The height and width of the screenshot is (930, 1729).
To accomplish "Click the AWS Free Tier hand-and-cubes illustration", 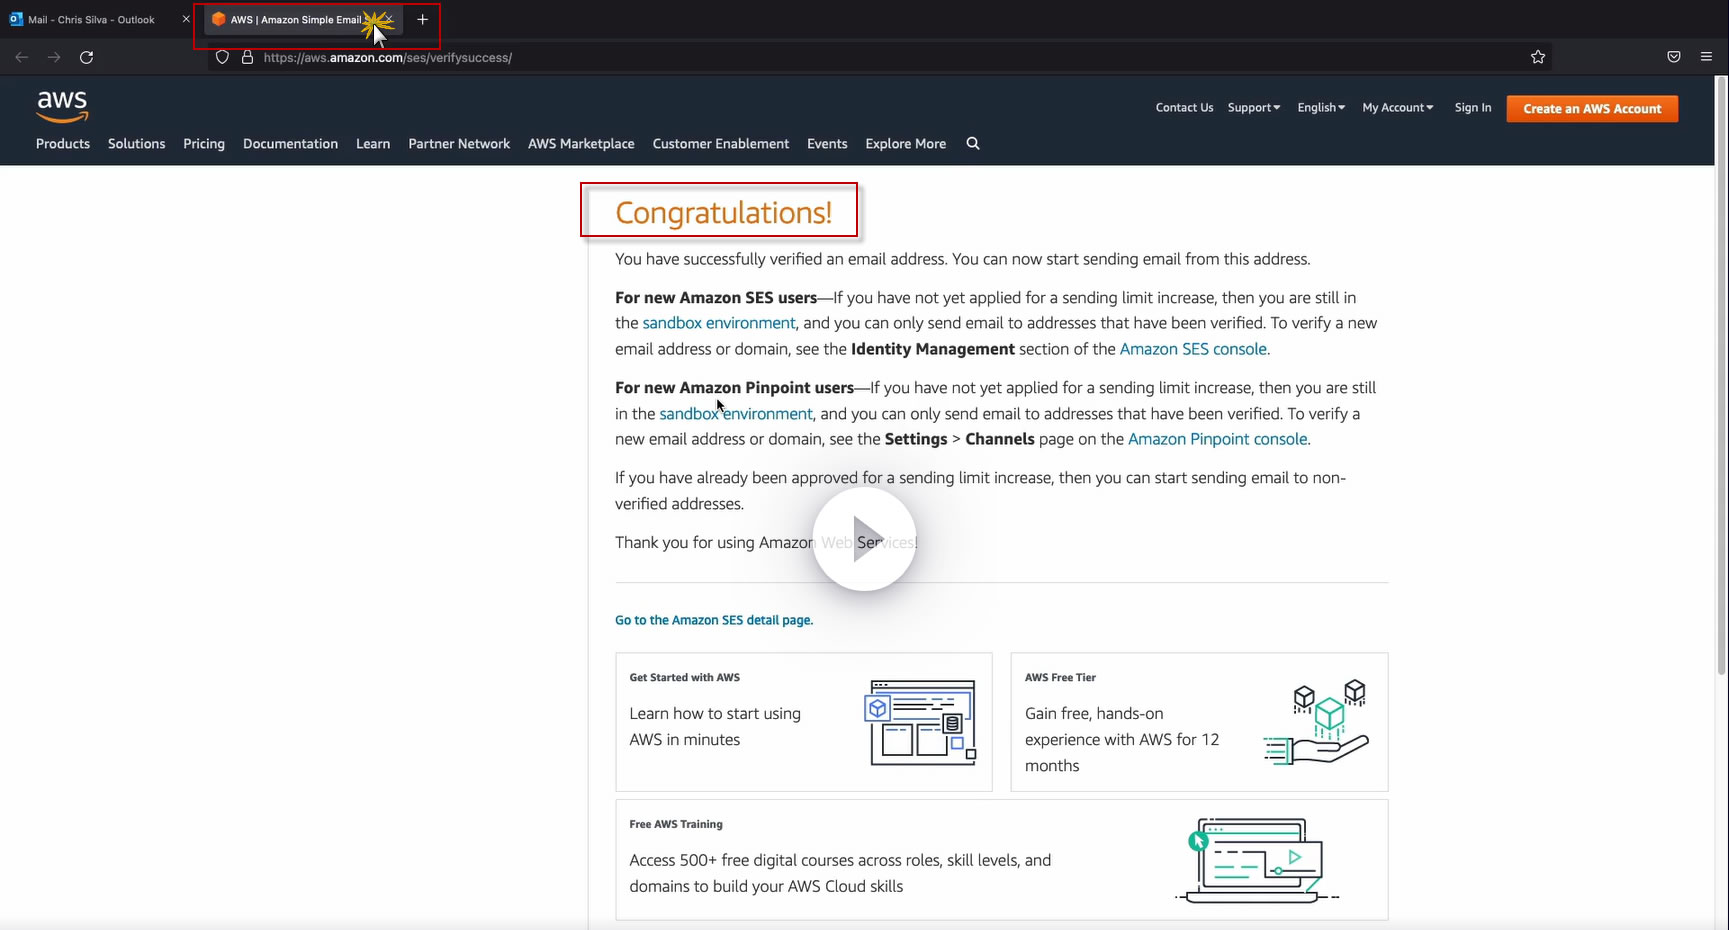I will (x=1316, y=722).
